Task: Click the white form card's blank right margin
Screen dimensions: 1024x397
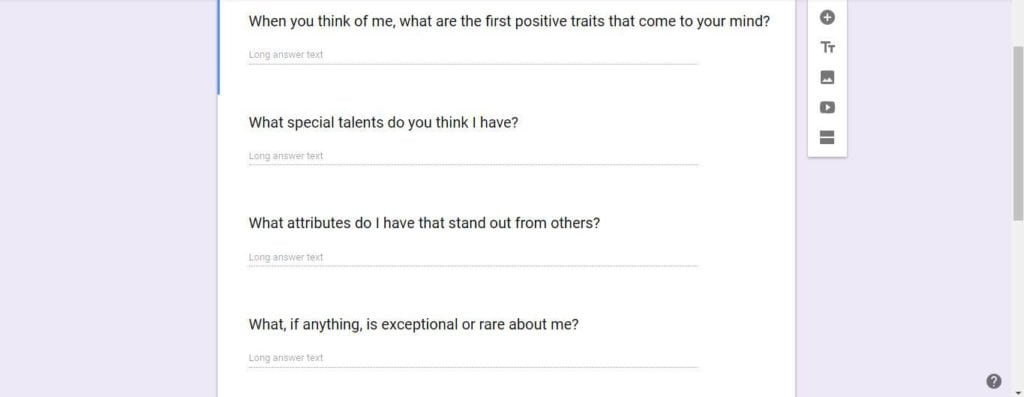Action: coord(748,196)
